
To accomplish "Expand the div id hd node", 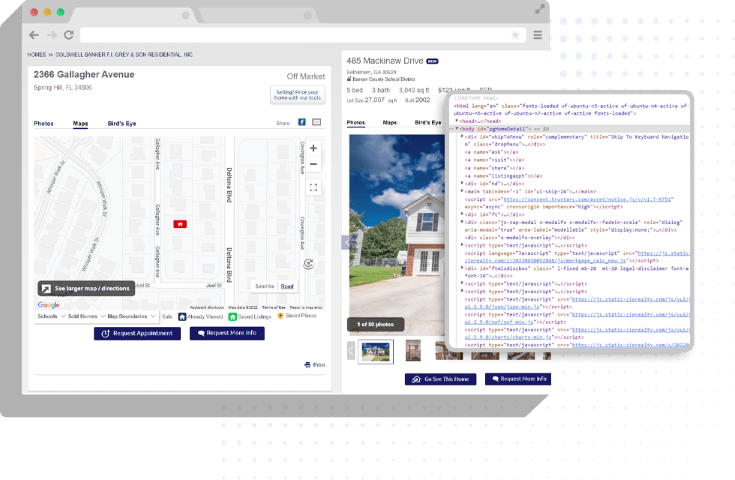I will pyautogui.click(x=462, y=183).
